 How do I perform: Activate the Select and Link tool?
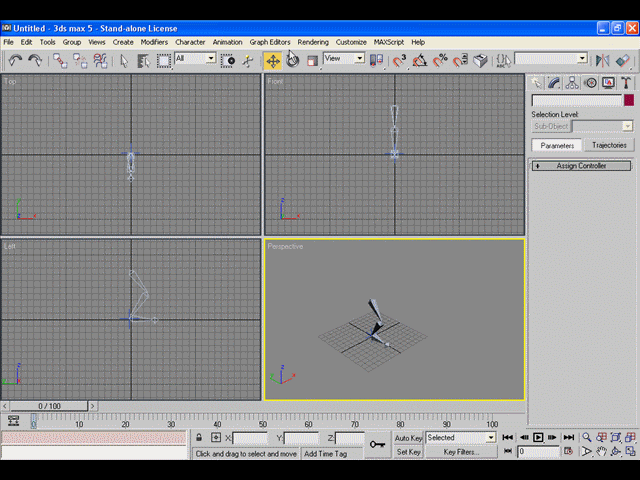click(60, 61)
